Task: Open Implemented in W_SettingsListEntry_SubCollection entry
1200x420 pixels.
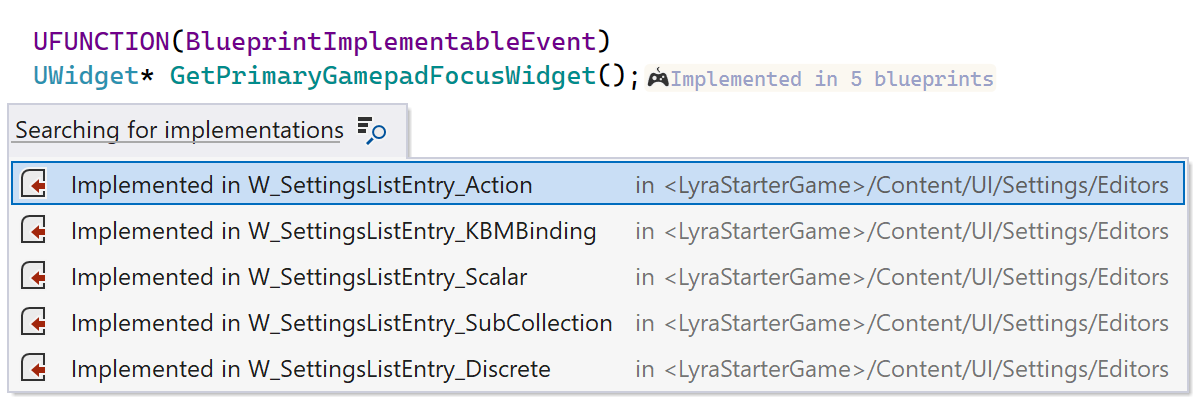Action: point(341,323)
